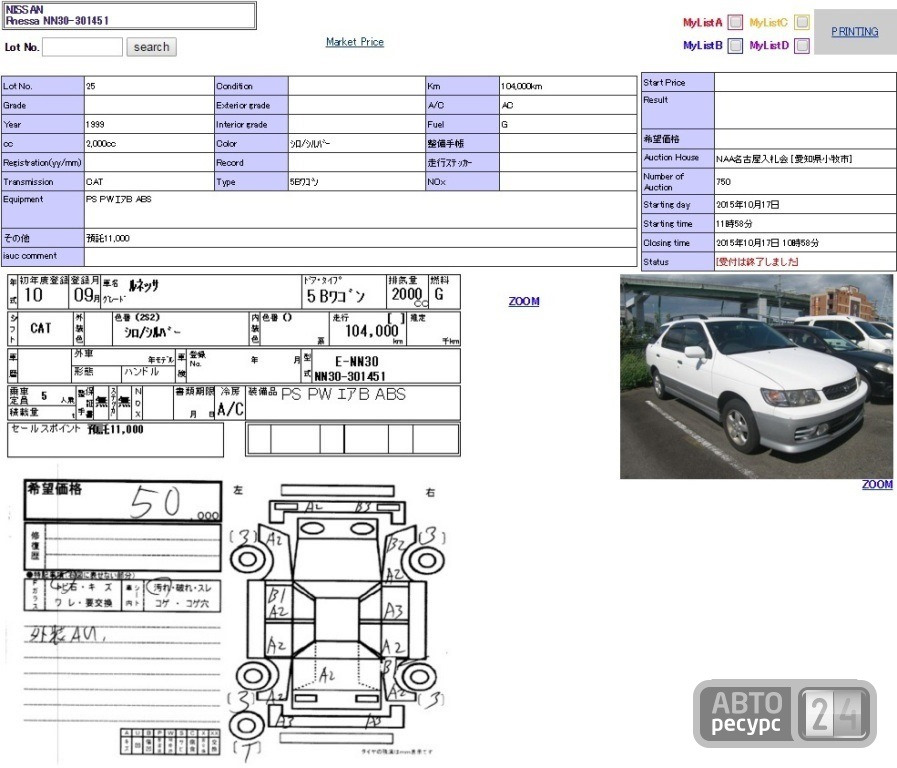Select Starting time 11時58分
This screenshot has width=897, height=768.
[x=734, y=224]
